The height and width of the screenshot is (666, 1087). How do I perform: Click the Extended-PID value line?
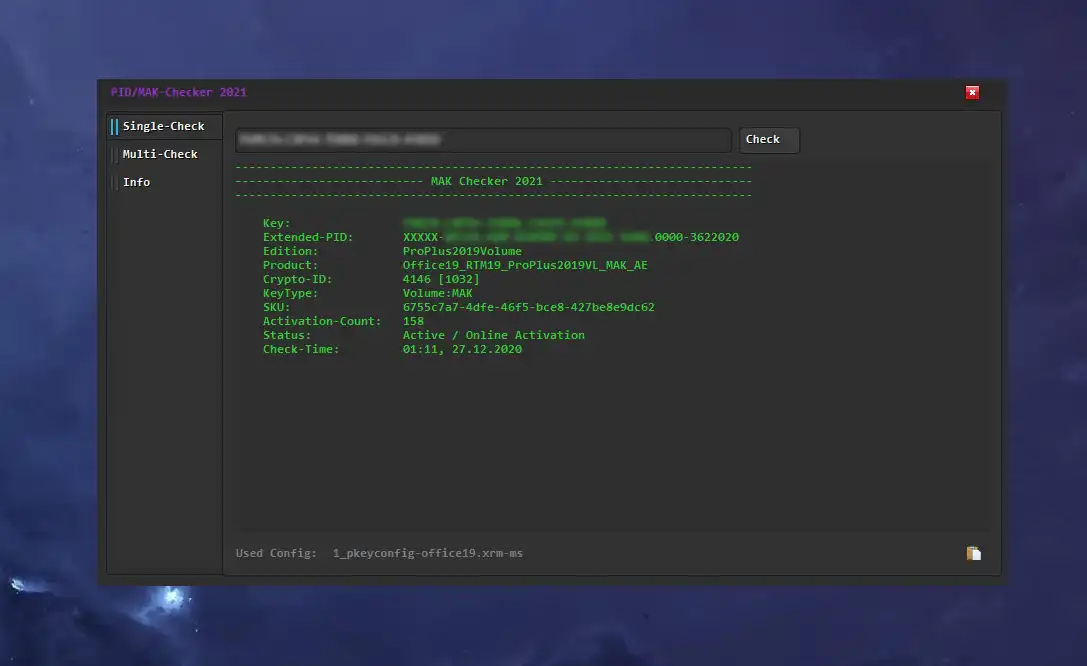[x=571, y=237]
